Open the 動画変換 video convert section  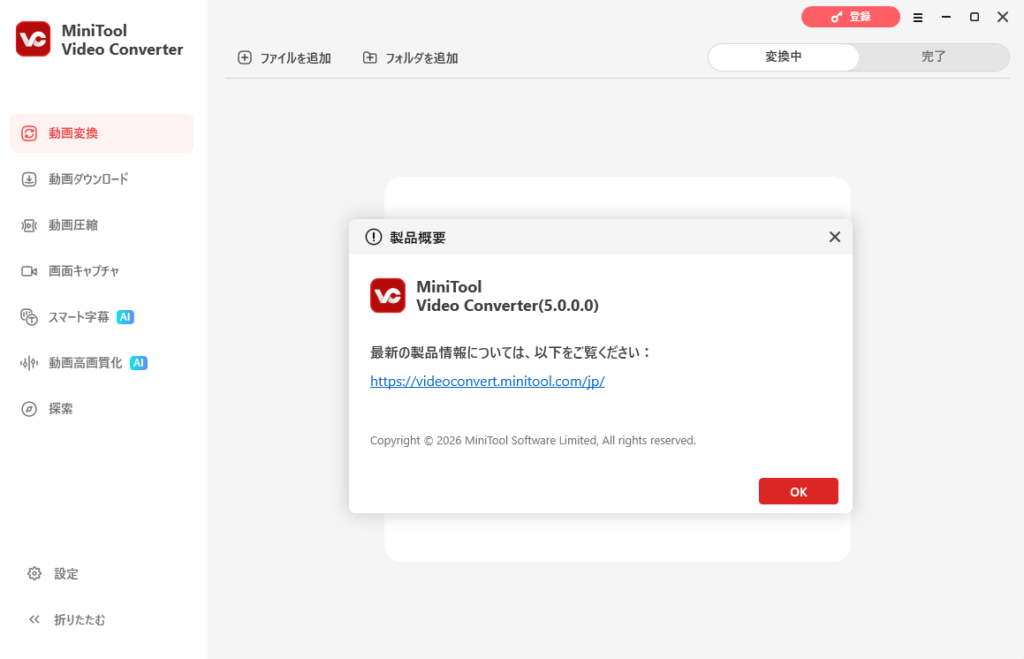click(x=101, y=133)
